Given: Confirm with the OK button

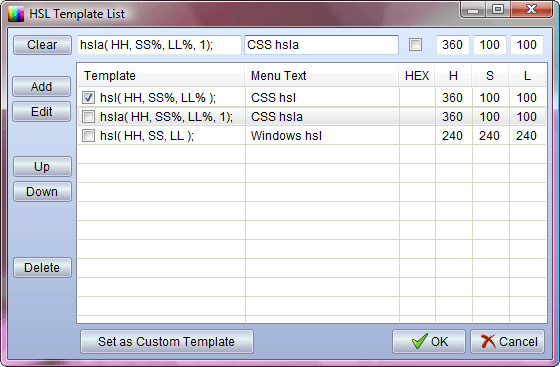Looking at the screenshot, I should (x=429, y=342).
